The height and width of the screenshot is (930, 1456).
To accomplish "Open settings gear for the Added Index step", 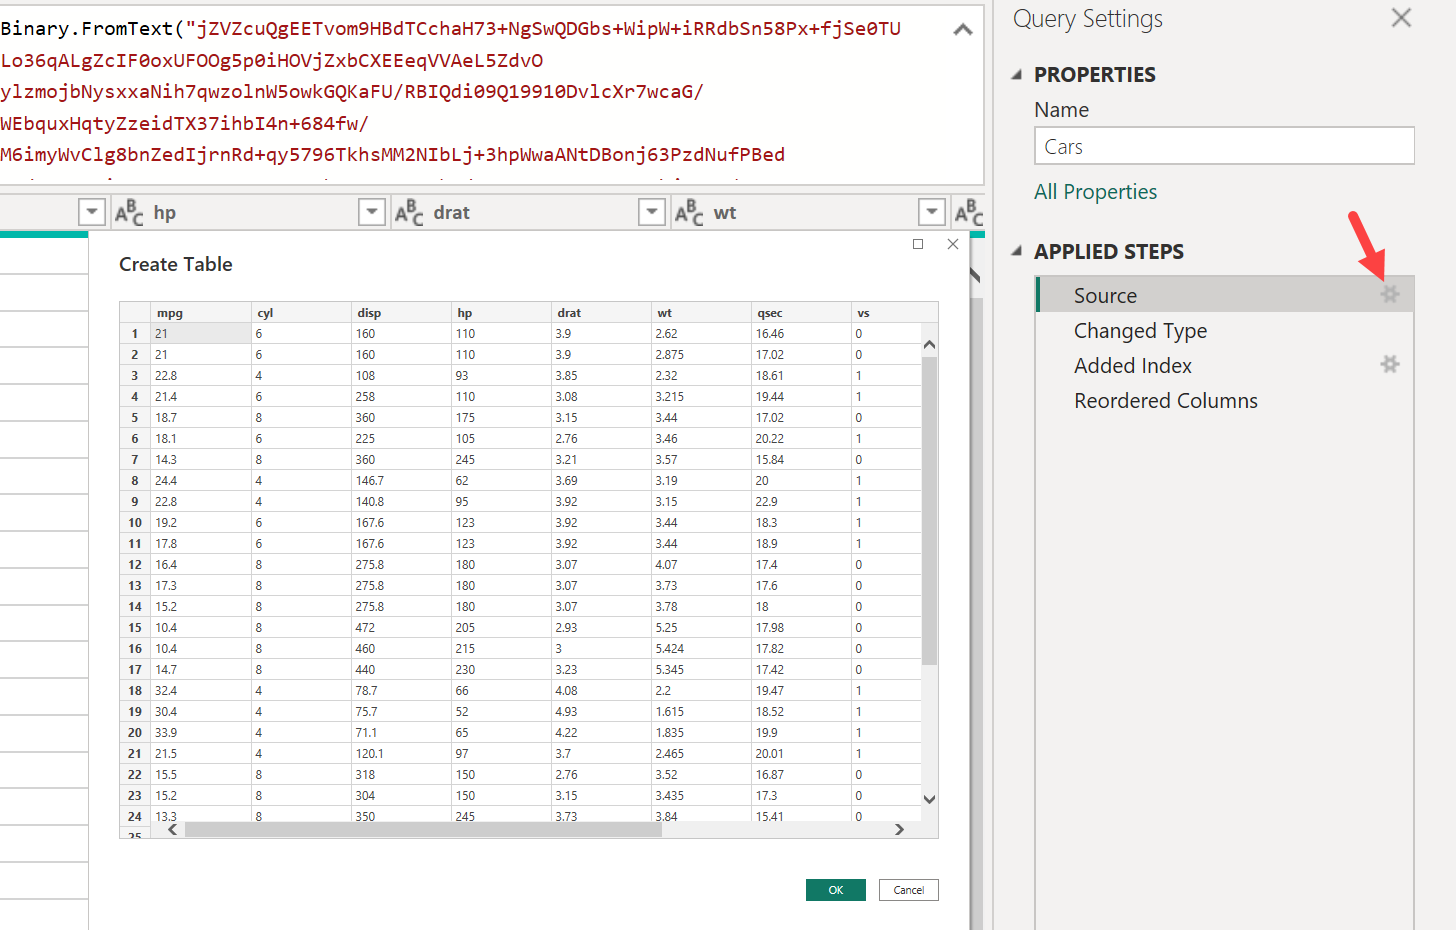I will tap(1390, 364).
